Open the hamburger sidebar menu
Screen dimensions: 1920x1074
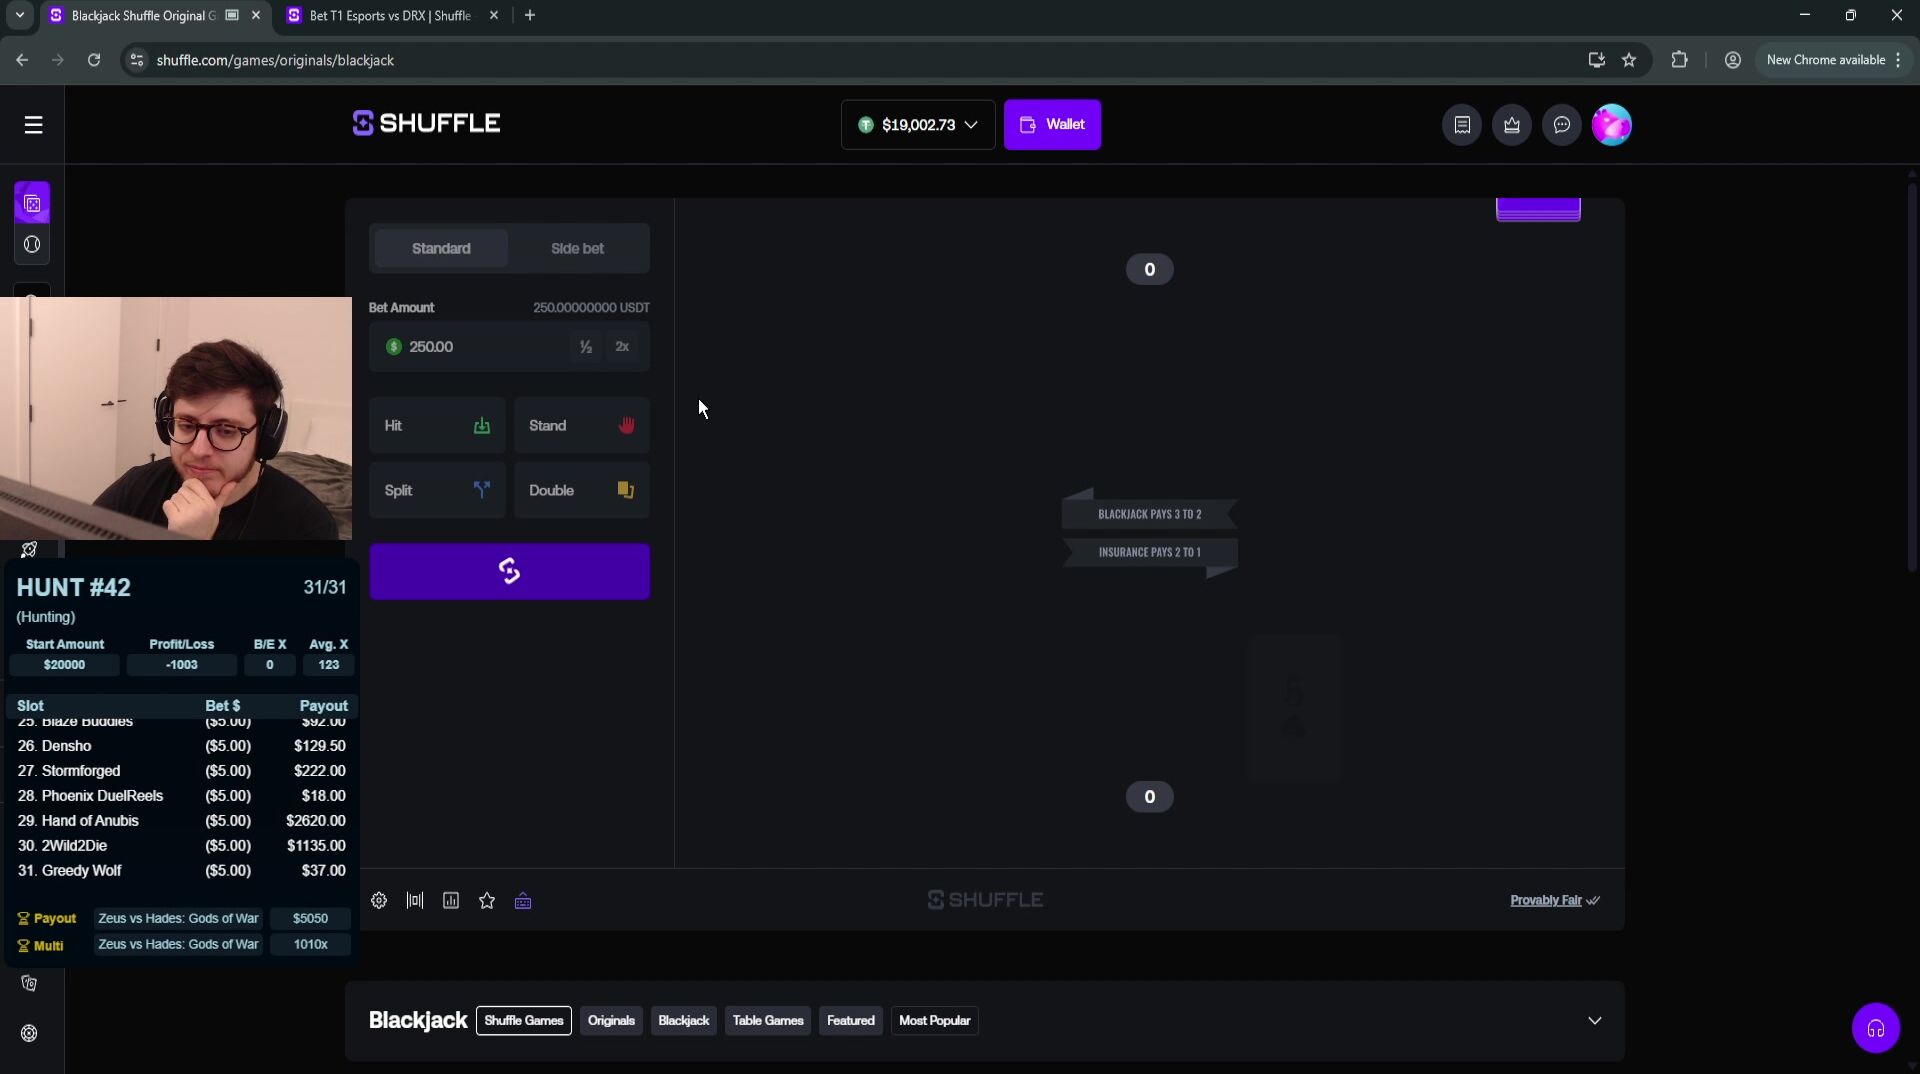(x=33, y=125)
